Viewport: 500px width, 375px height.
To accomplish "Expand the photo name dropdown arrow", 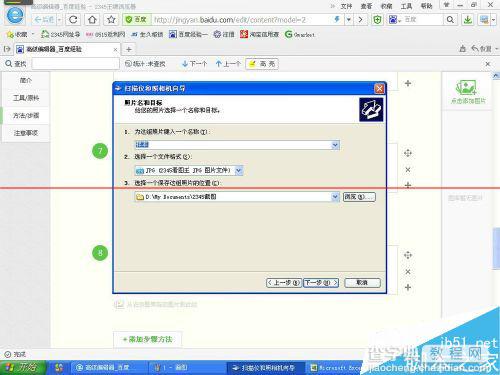I will [335, 145].
